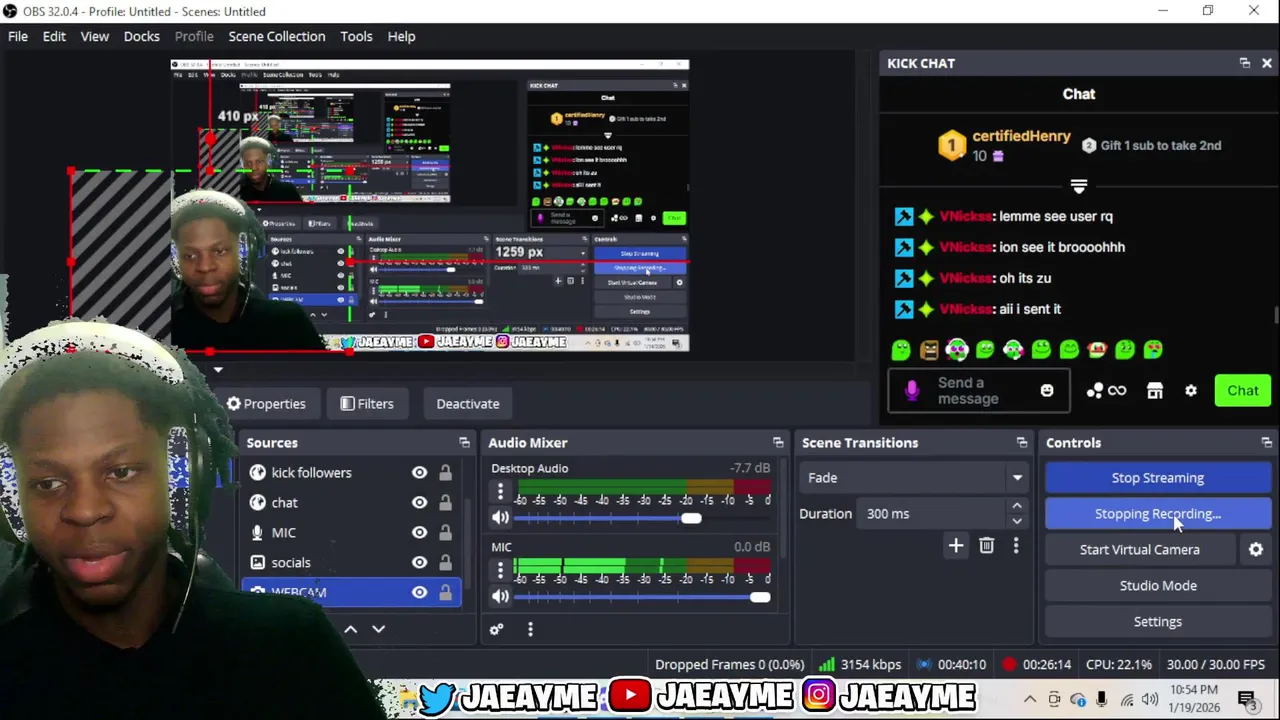Toggle visibility of chat source

(419, 503)
